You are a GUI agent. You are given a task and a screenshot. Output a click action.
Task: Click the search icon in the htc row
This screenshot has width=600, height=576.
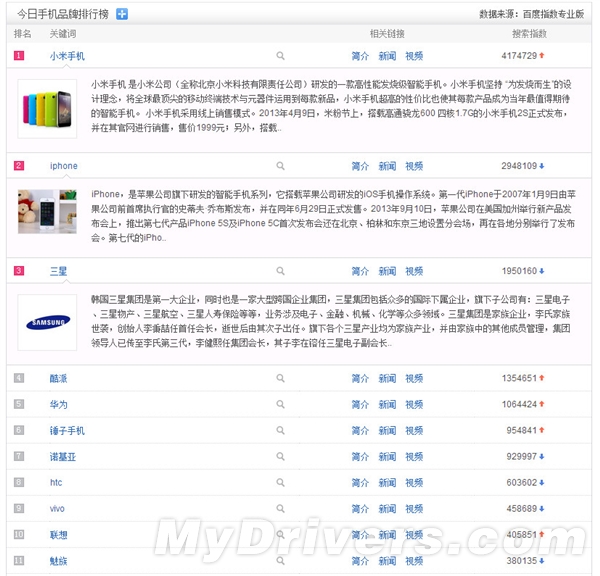click(x=280, y=482)
